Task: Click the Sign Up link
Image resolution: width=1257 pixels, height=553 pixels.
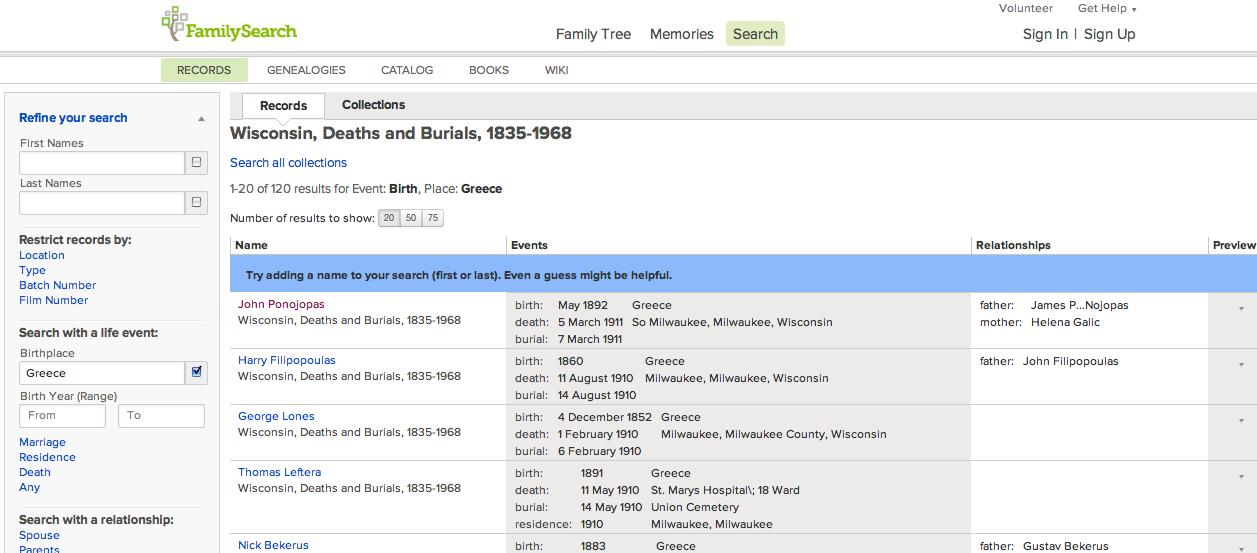Action: pos(1109,34)
